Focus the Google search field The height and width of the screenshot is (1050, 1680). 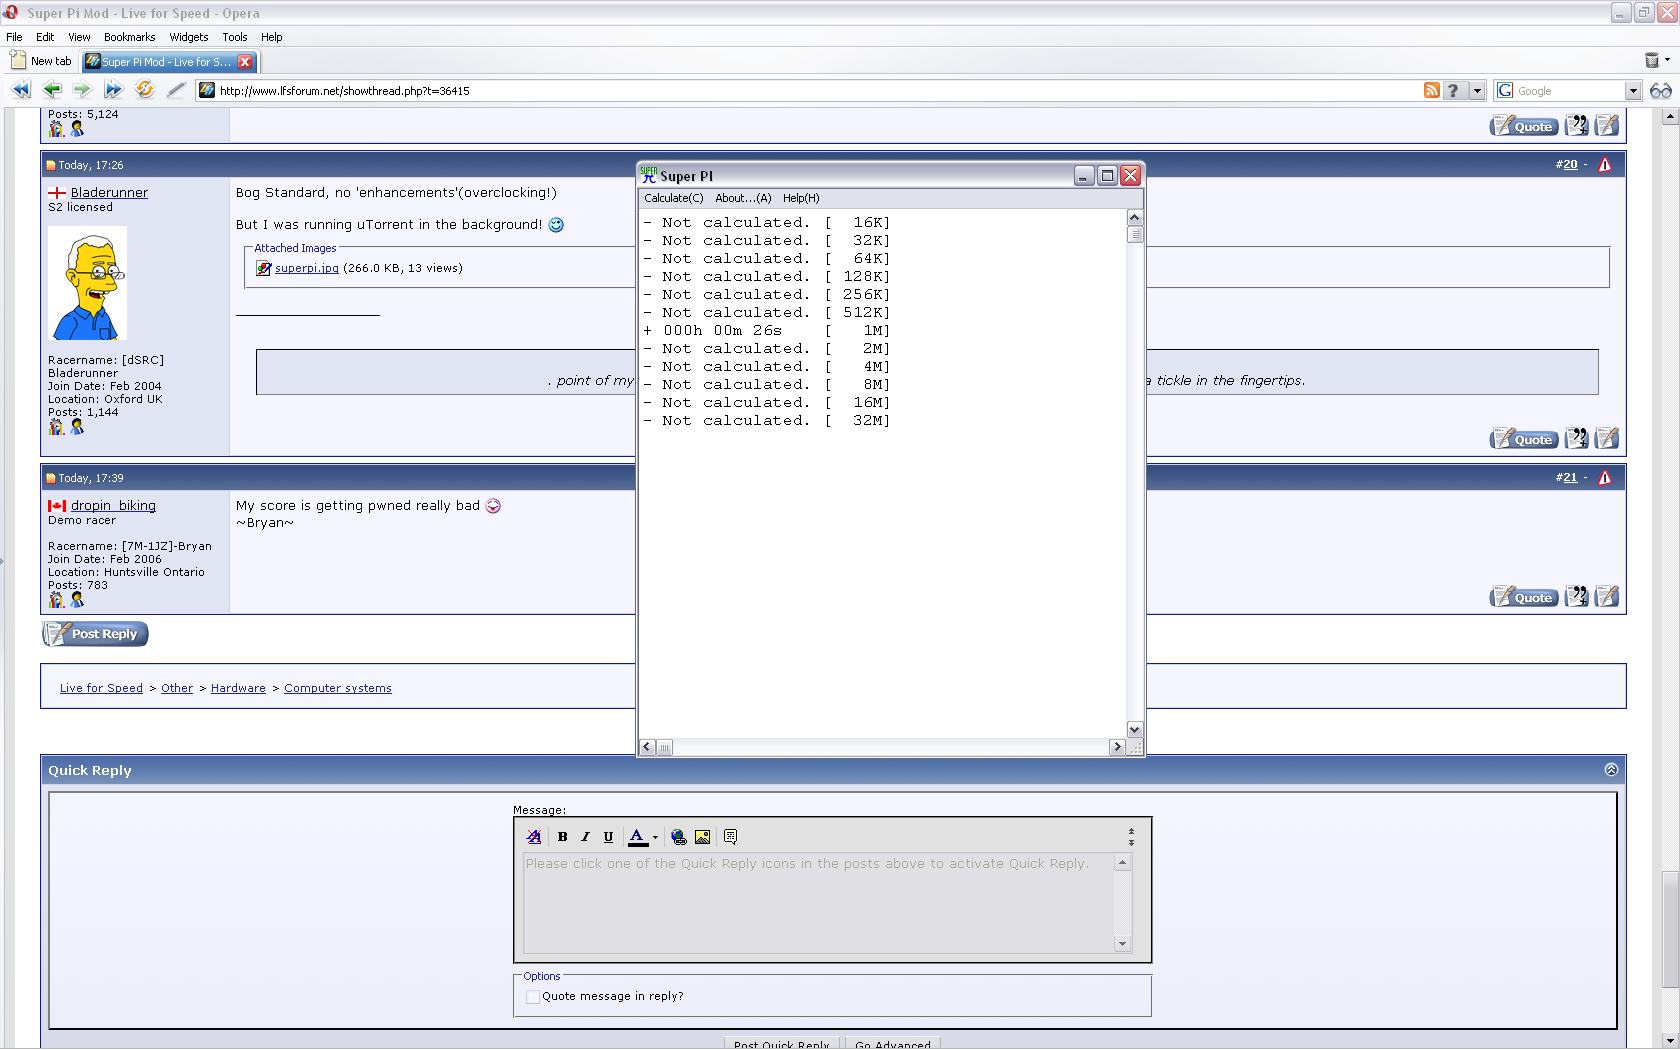point(1569,91)
